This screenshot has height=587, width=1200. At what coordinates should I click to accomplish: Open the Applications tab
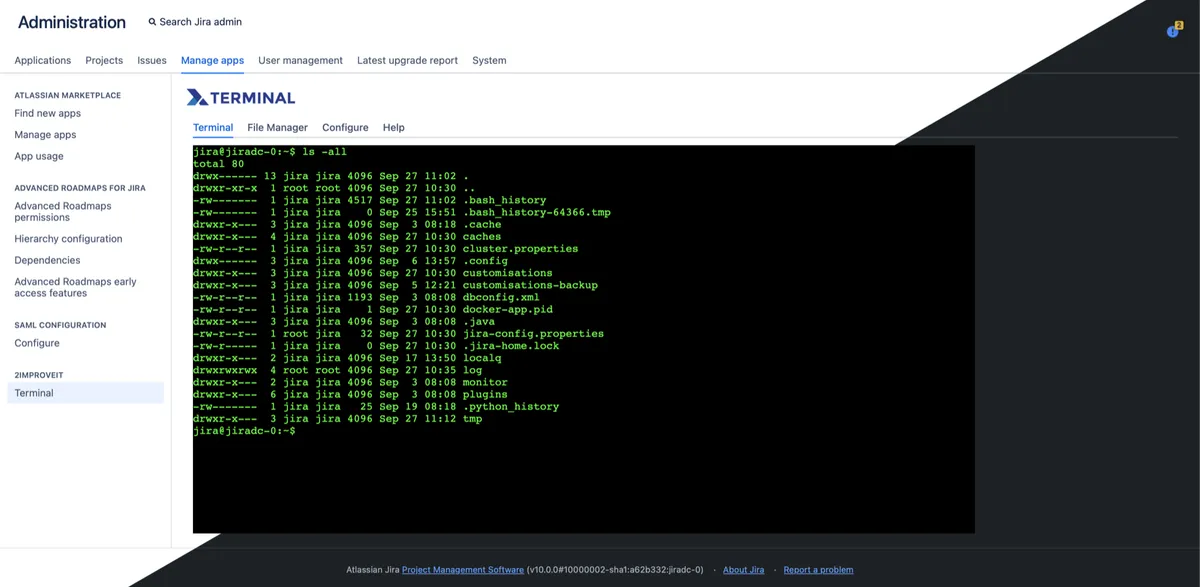43,60
